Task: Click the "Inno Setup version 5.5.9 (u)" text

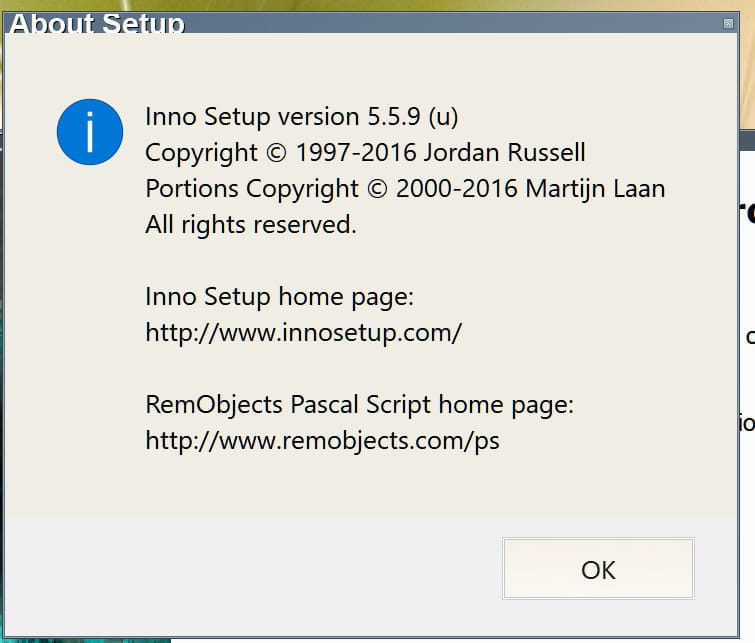Action: click(x=301, y=117)
